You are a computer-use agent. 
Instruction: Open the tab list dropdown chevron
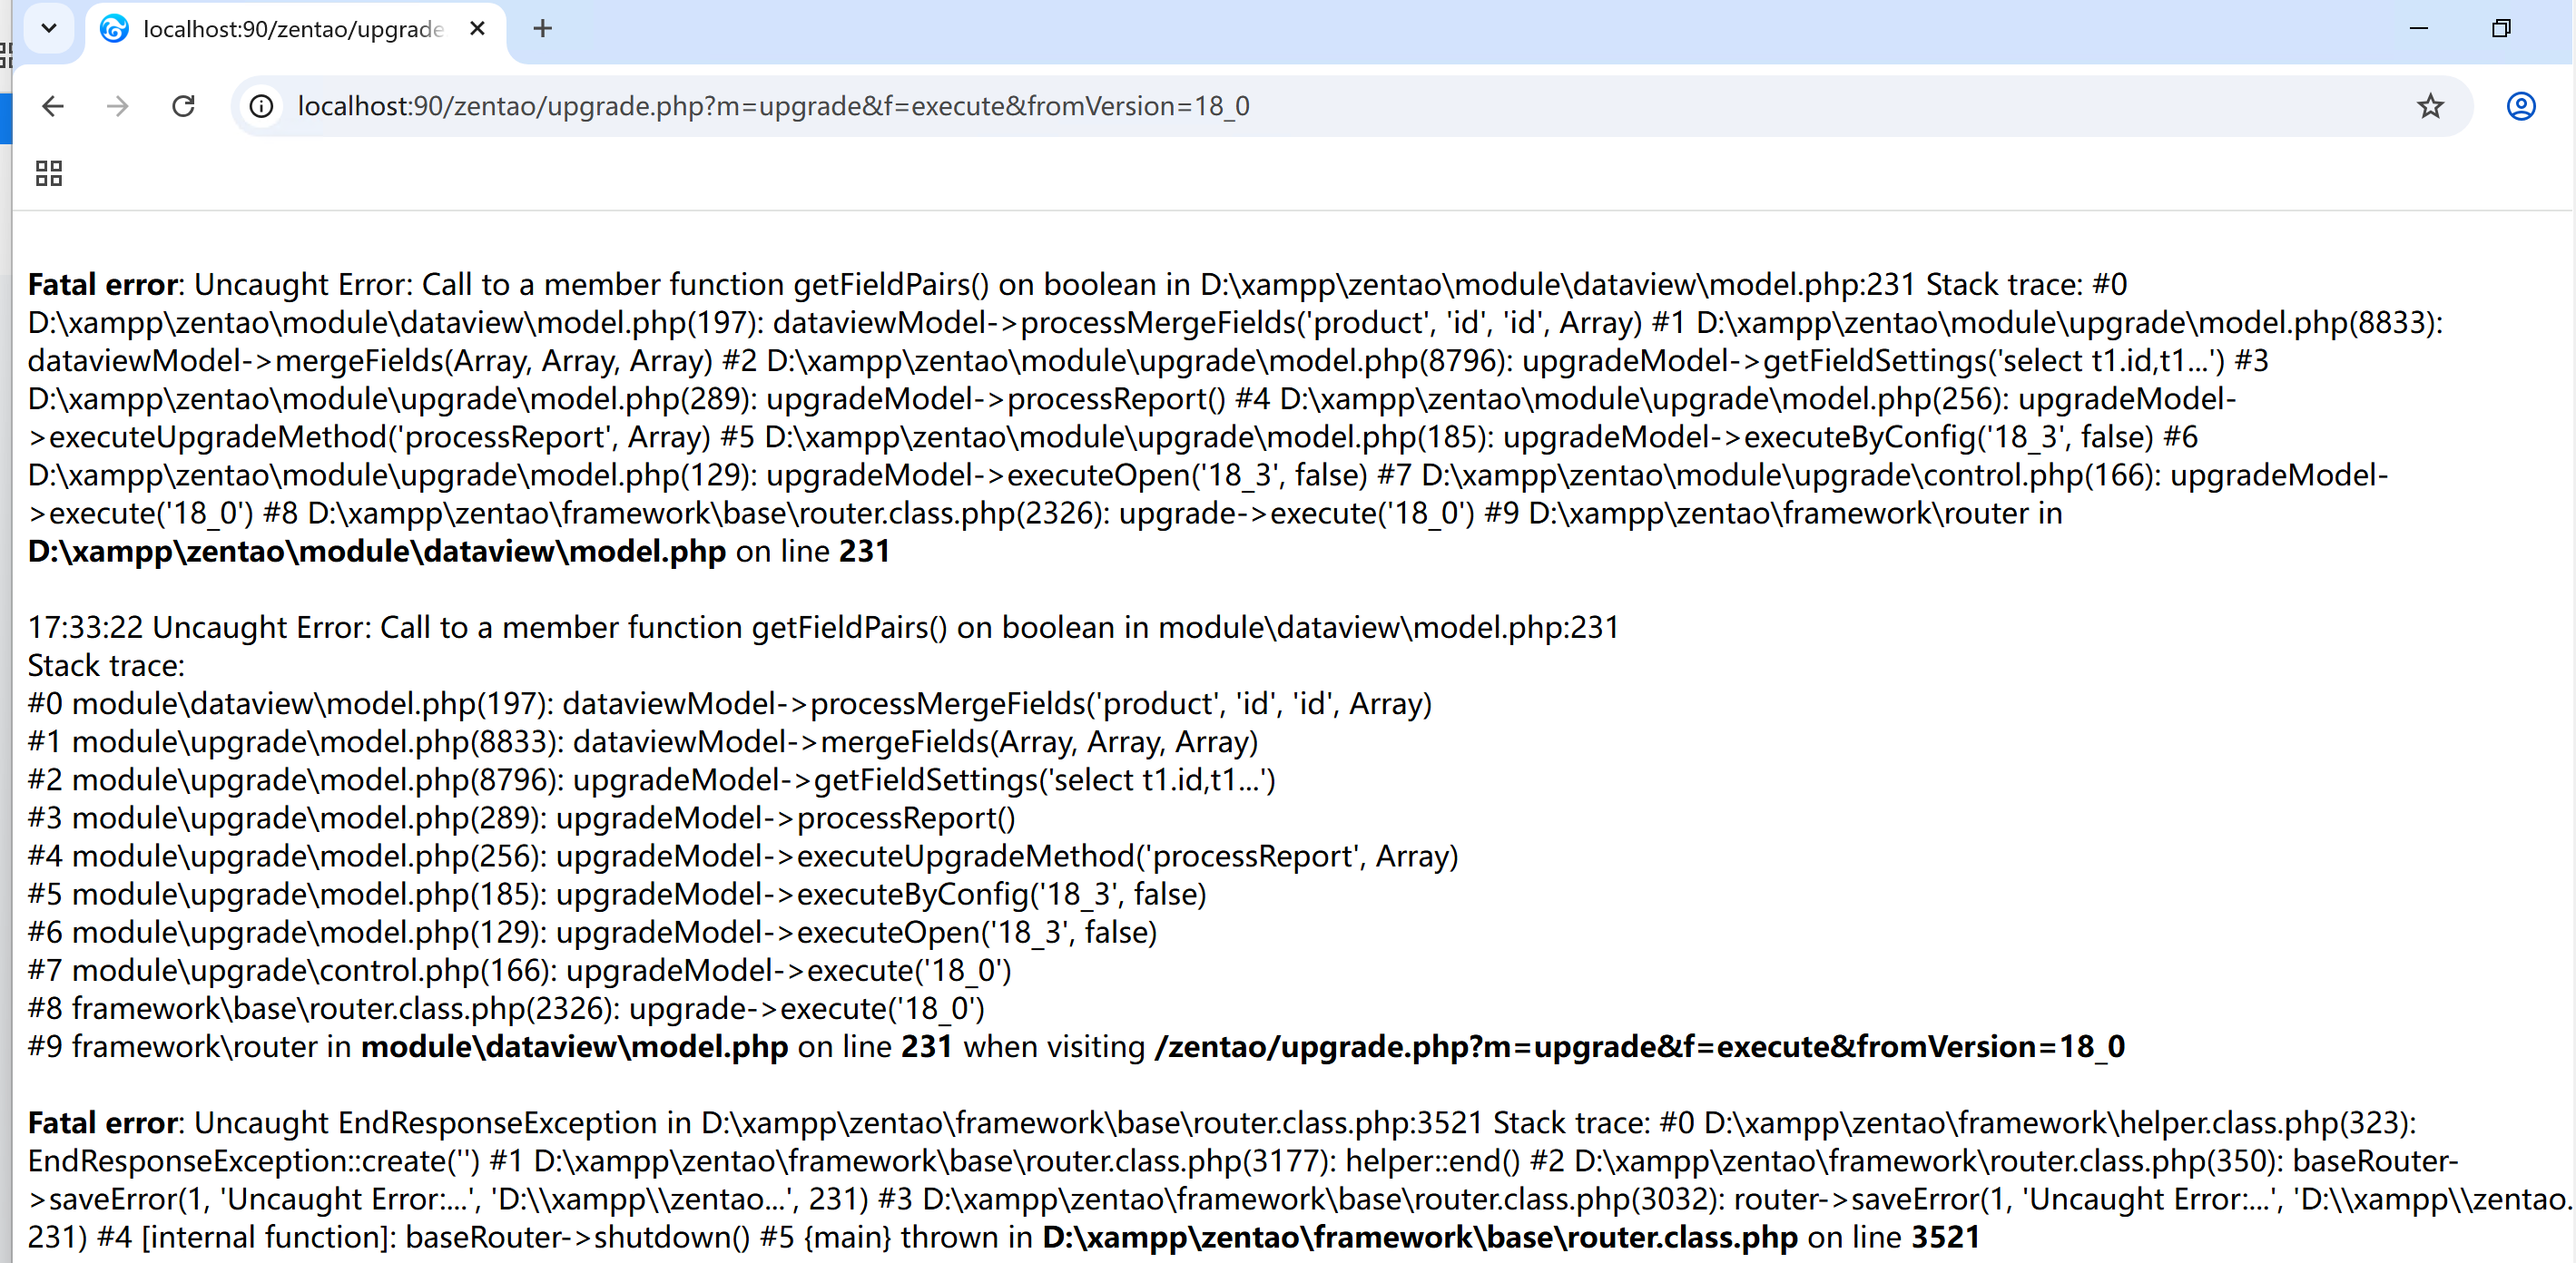pos(49,29)
